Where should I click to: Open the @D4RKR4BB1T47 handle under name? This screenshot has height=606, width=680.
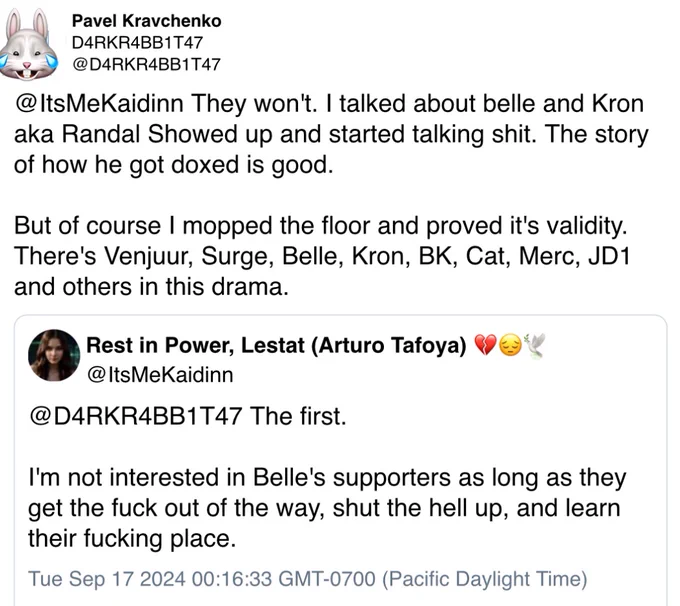click(147, 64)
